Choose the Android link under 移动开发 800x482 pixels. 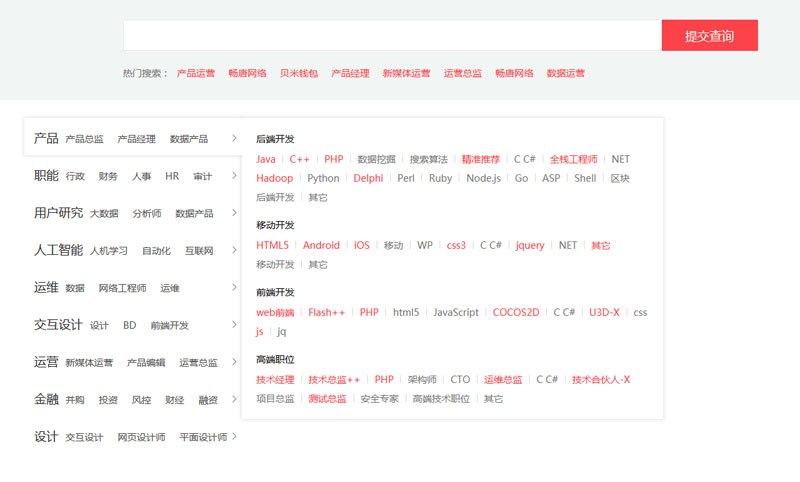pos(321,245)
